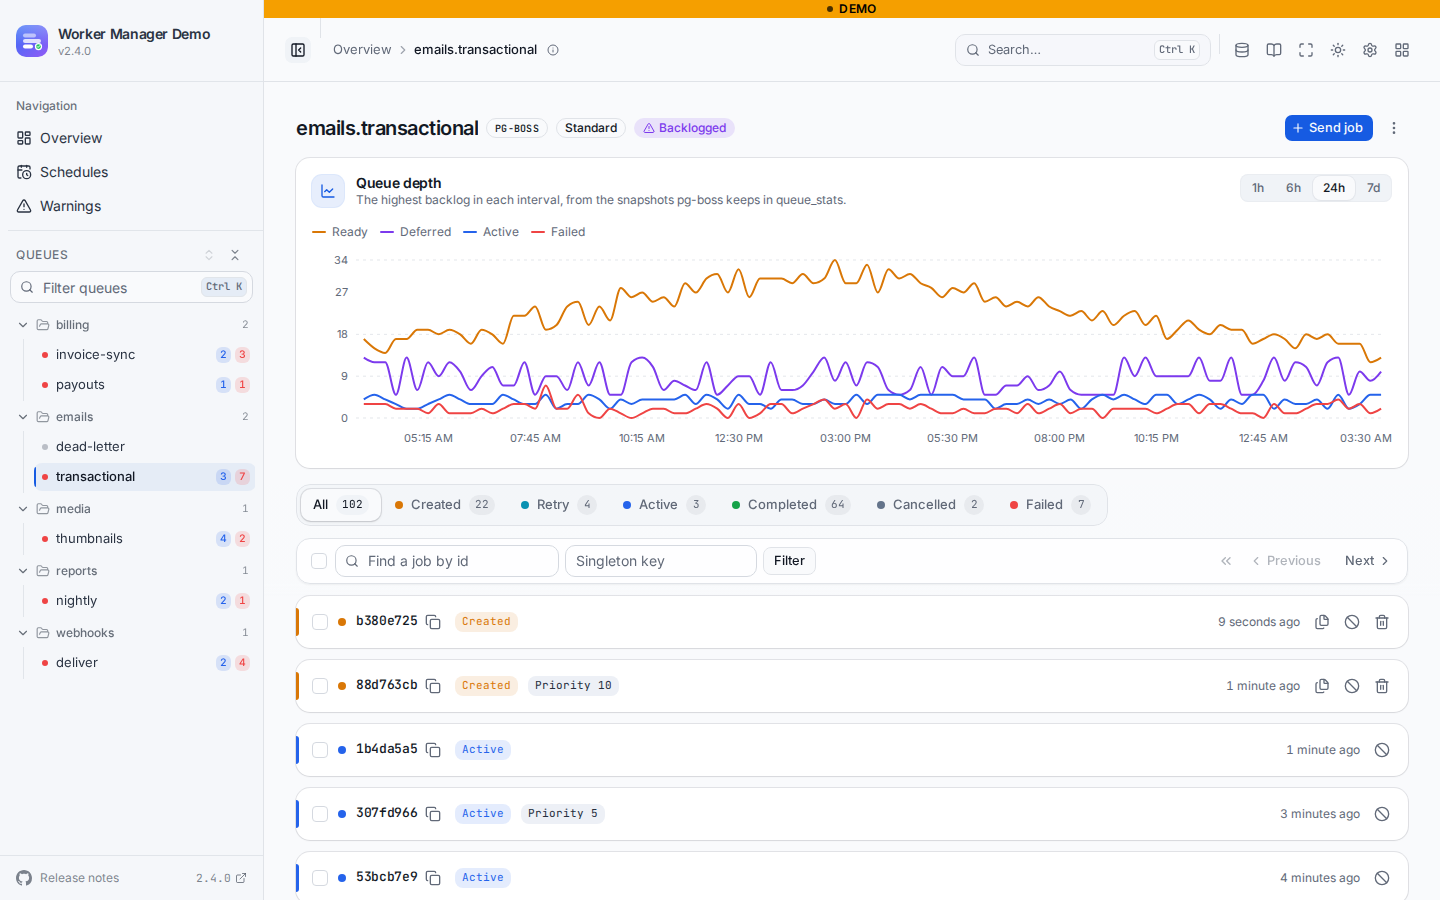Click the grid layout icon in the top bar
This screenshot has width=1440, height=900.
(1402, 50)
